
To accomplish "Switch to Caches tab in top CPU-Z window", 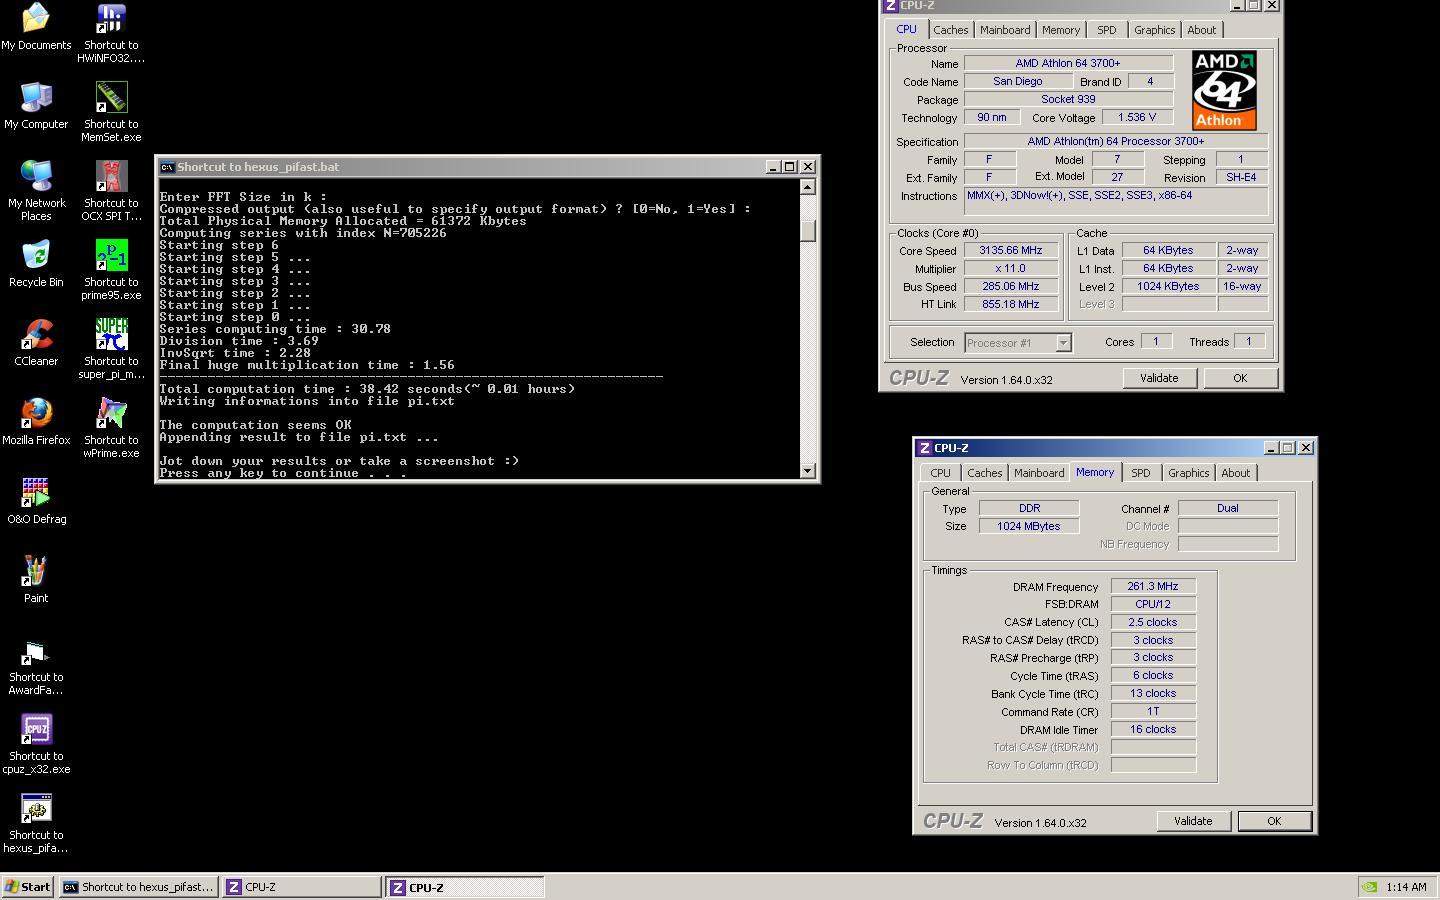I will 950,30.
